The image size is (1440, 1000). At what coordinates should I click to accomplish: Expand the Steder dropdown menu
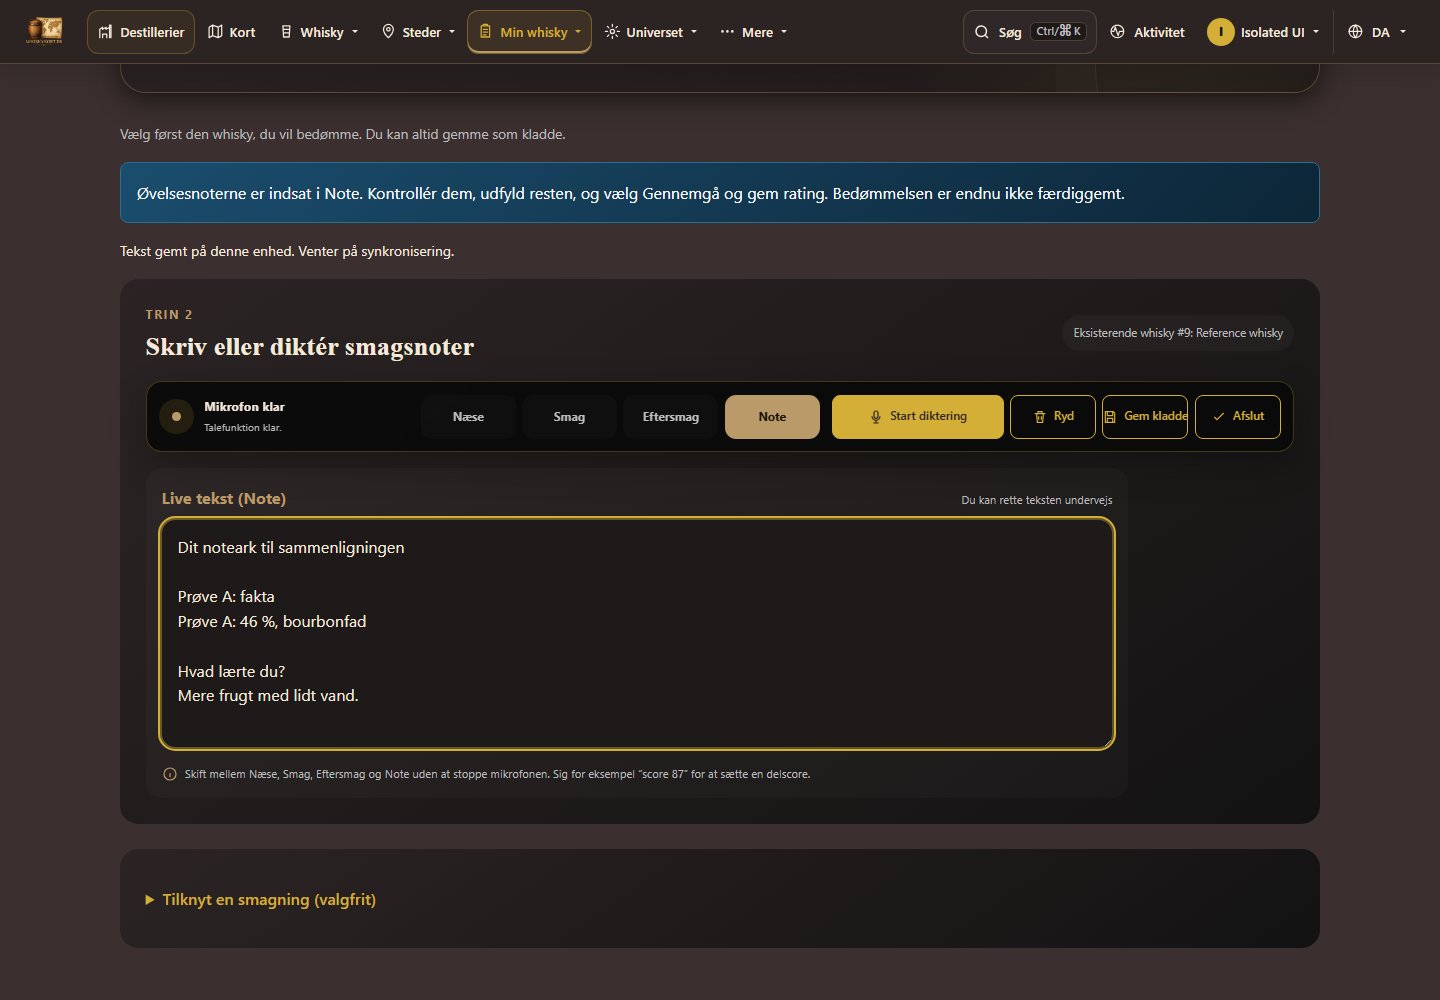(419, 32)
